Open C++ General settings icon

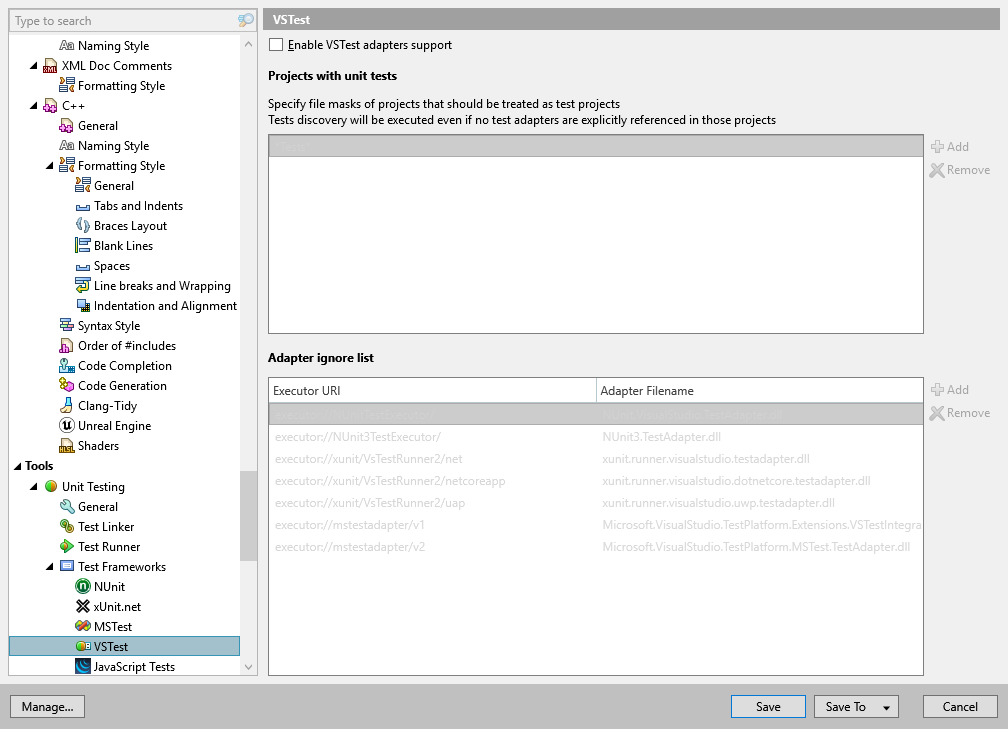click(66, 126)
